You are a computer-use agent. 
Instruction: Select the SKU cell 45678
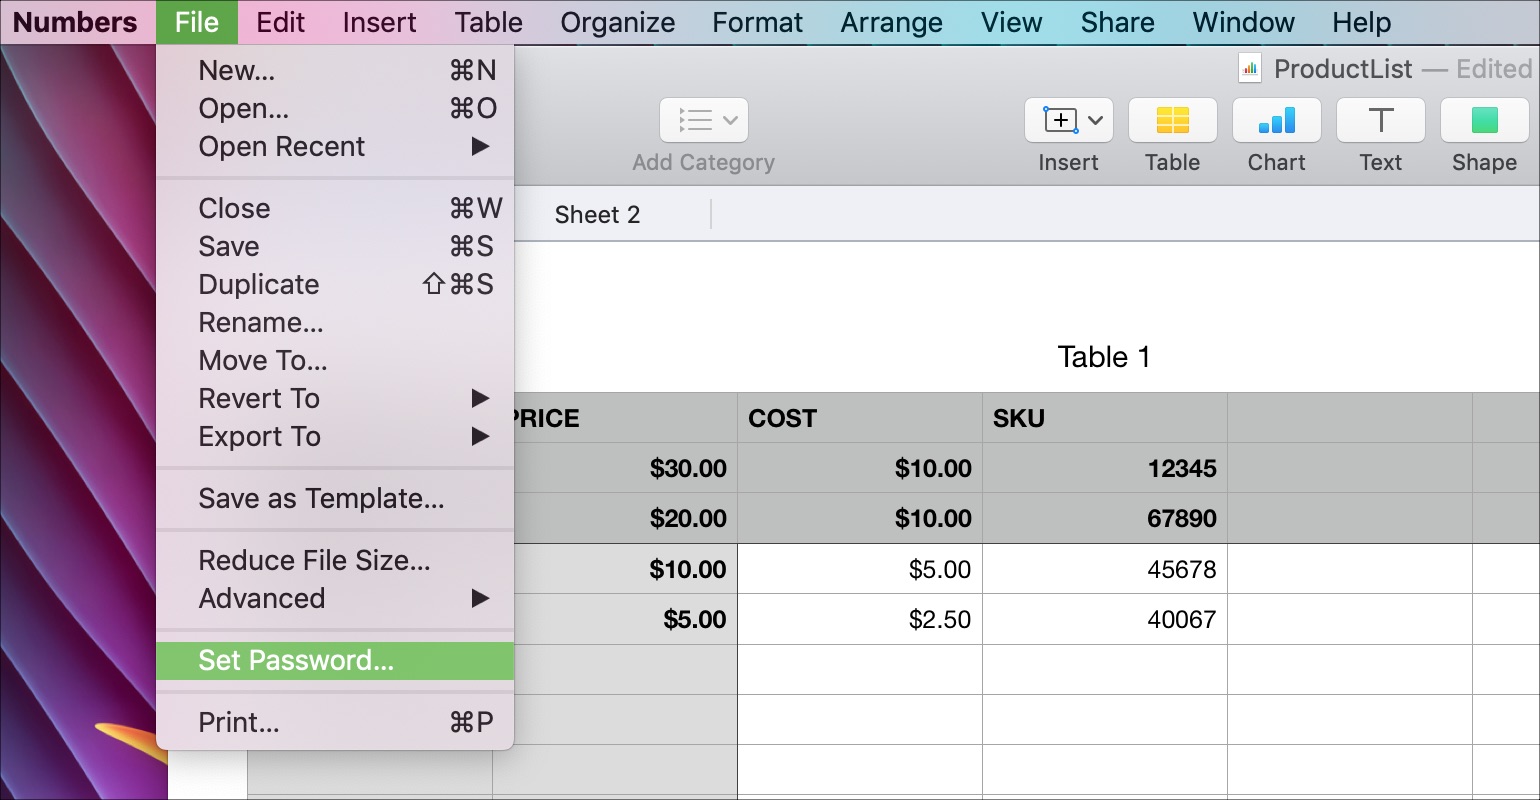1105,569
